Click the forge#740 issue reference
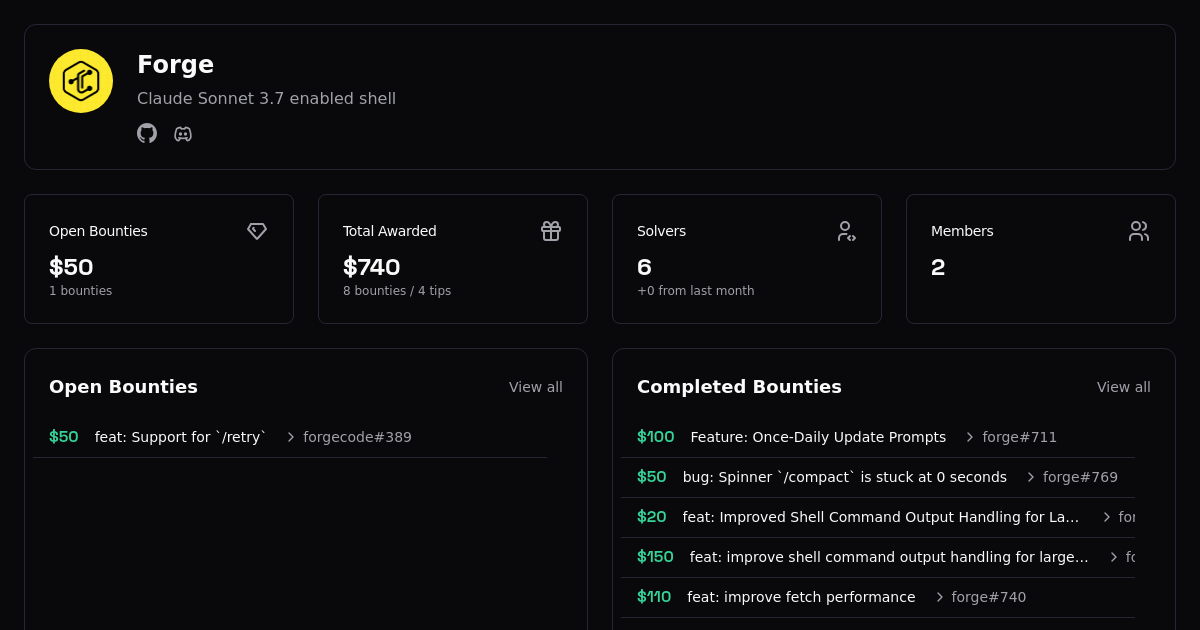Screen dimensions: 1200x630 click(x=988, y=597)
